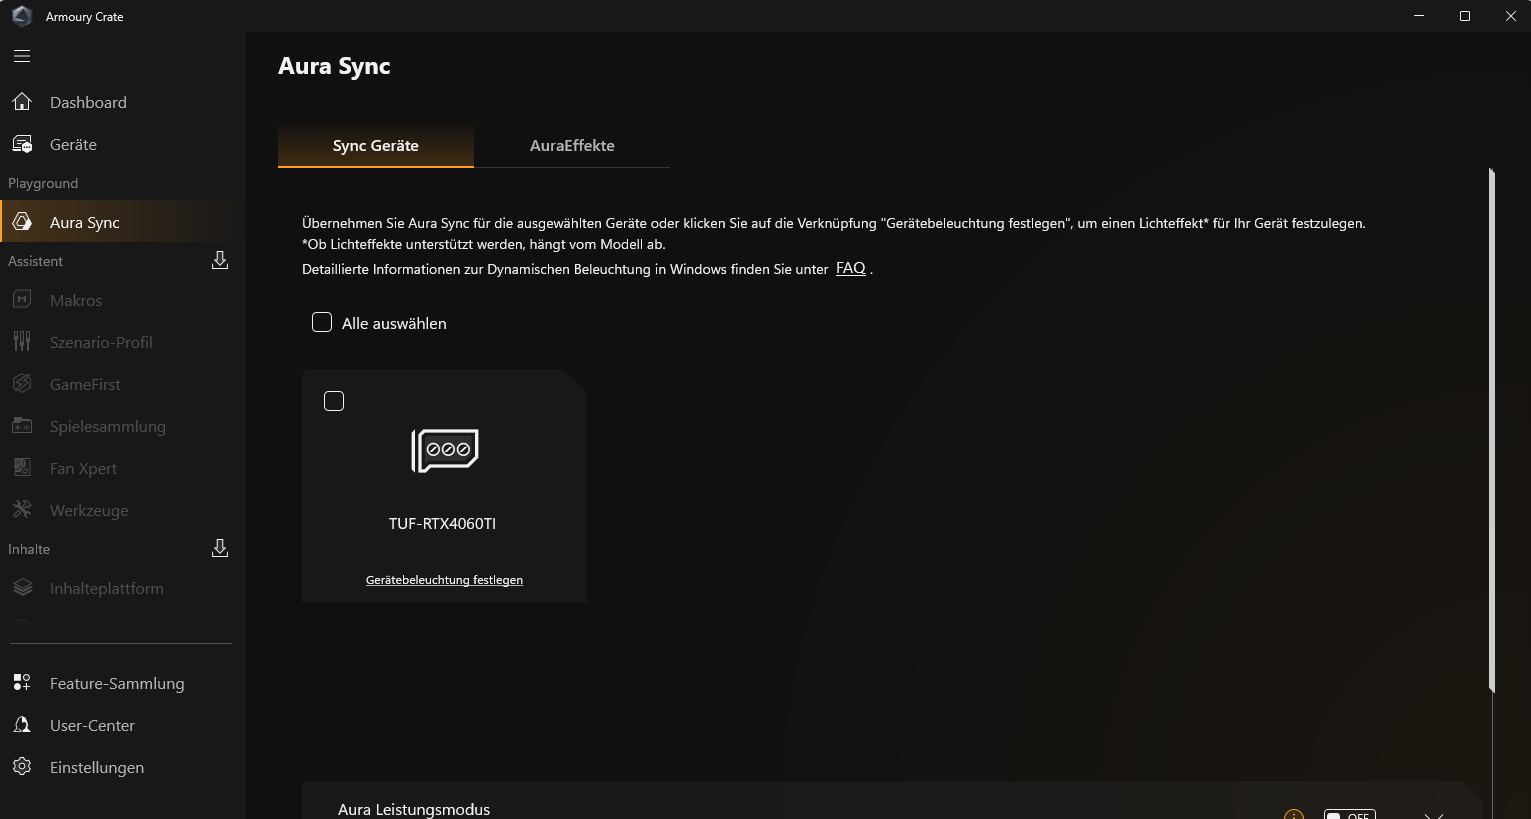This screenshot has height=819, width=1531.
Task: Click the graphics card icon on TUF-RTX4060TI card
Action: (445, 450)
